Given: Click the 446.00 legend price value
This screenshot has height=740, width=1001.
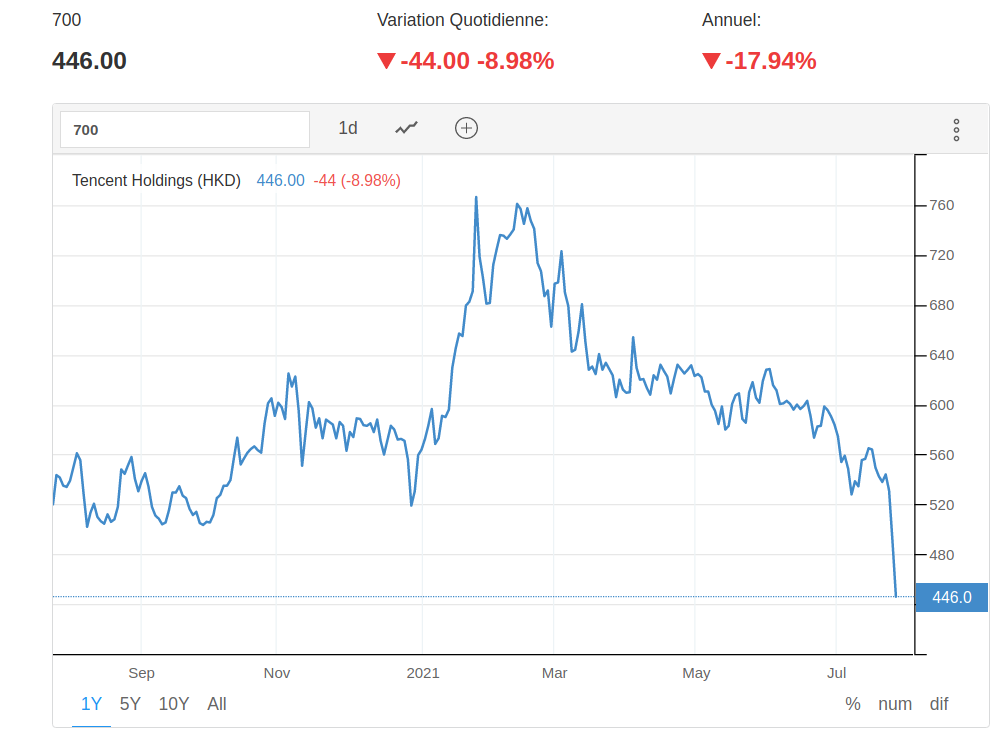Looking at the screenshot, I should tap(281, 181).
